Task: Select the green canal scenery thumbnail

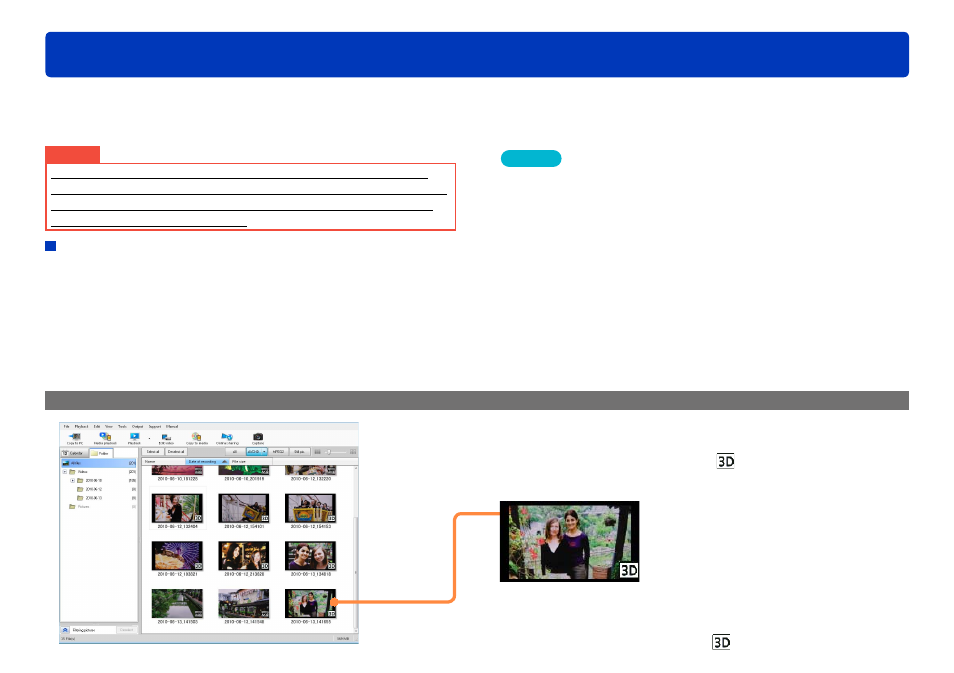Action: (x=177, y=603)
